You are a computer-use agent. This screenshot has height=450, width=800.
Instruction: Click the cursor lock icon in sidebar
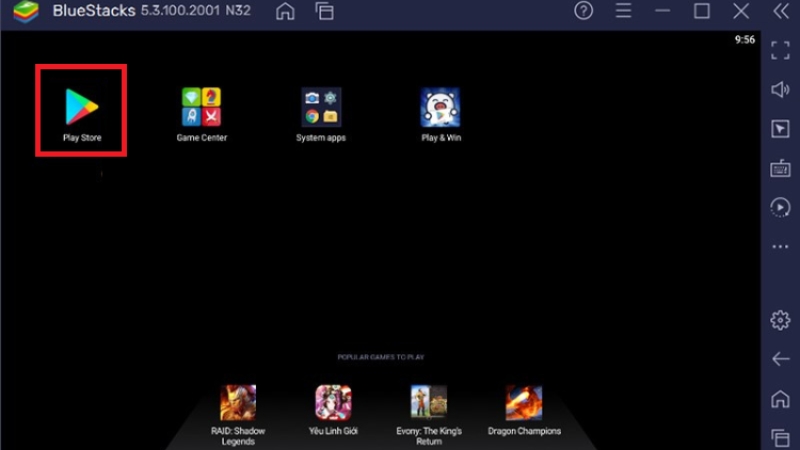tap(780, 129)
